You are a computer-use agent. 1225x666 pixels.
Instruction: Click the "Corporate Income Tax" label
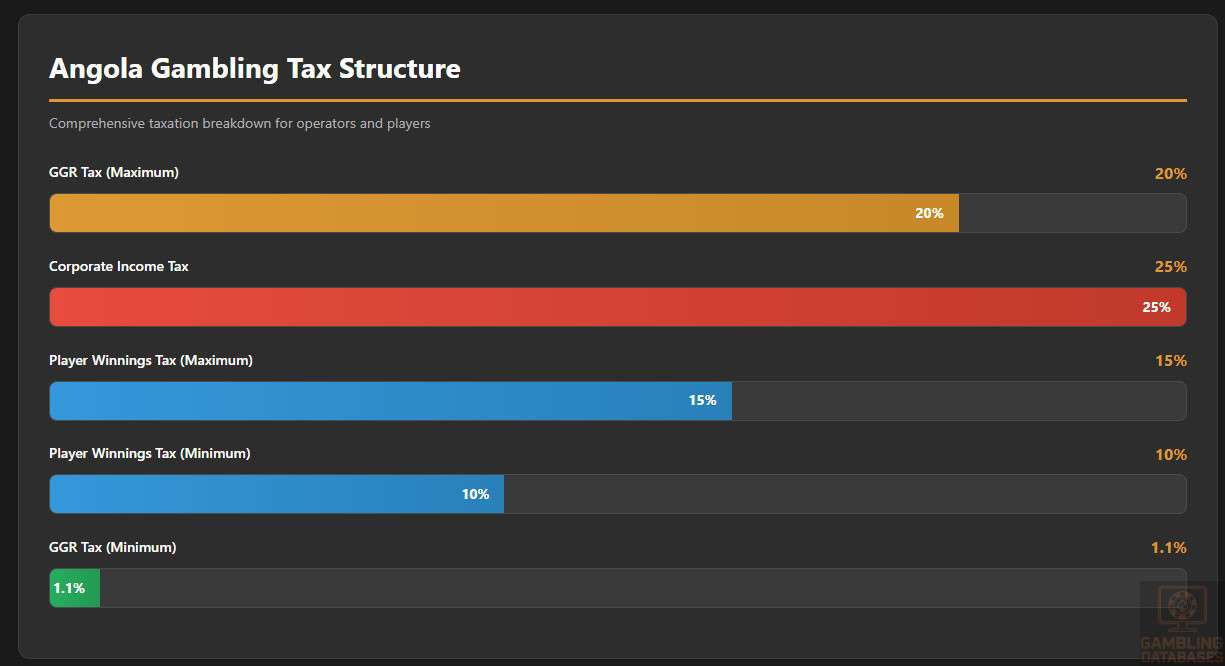tap(119, 267)
